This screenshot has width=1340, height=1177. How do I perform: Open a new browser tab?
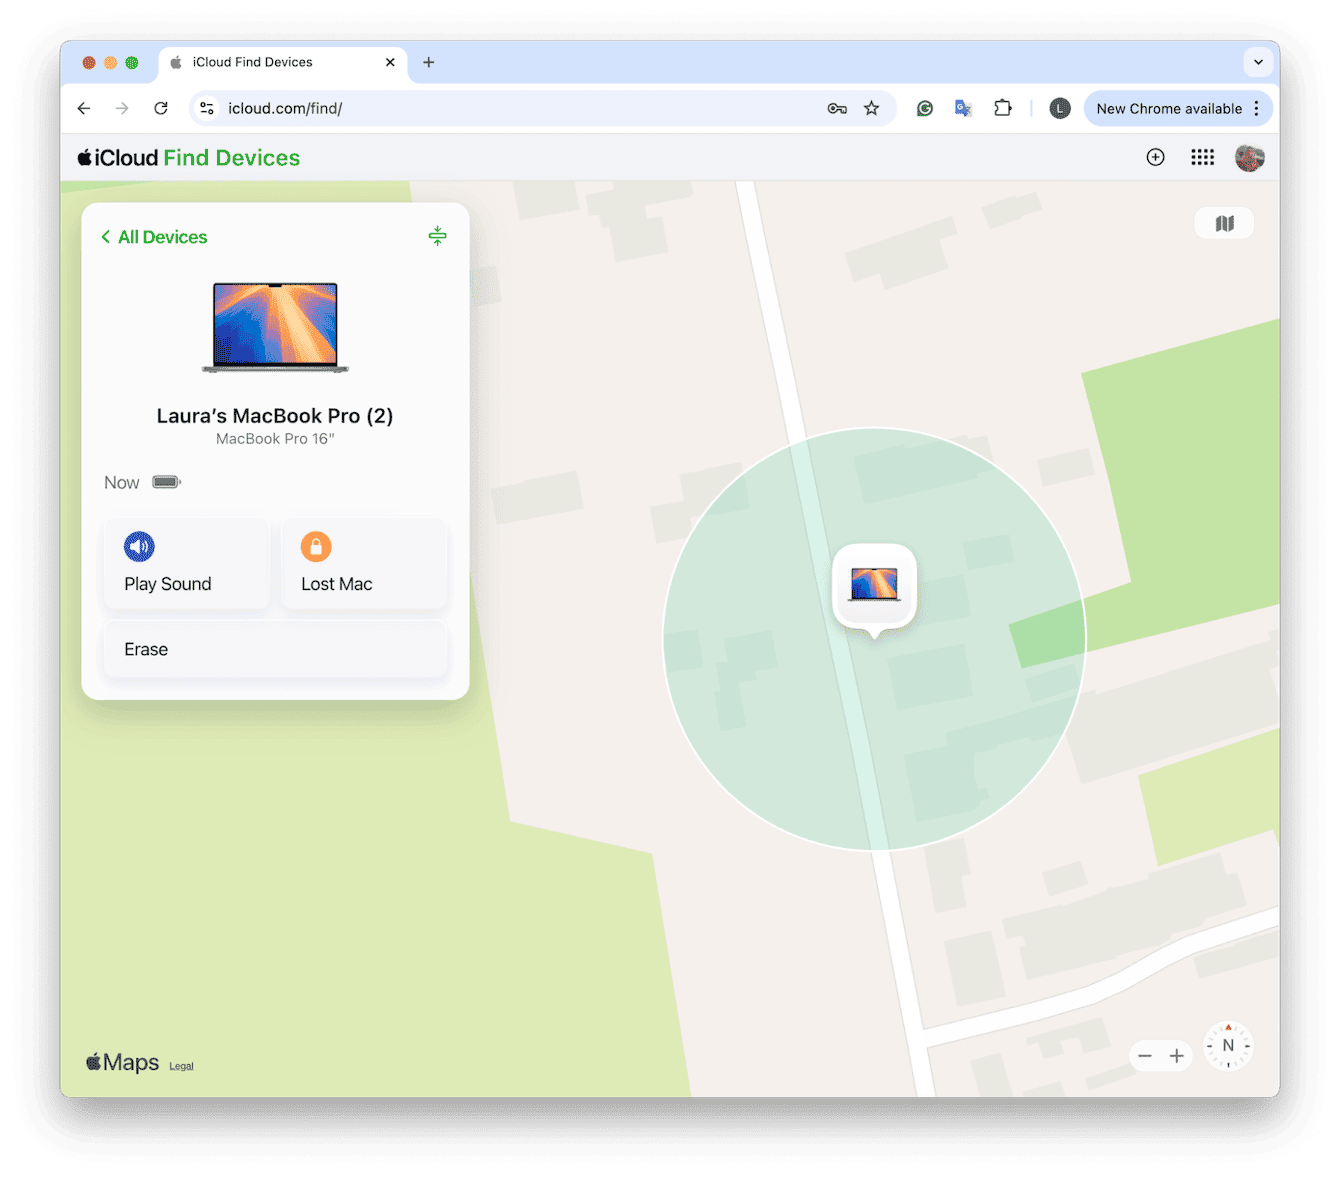pyautogui.click(x=428, y=62)
